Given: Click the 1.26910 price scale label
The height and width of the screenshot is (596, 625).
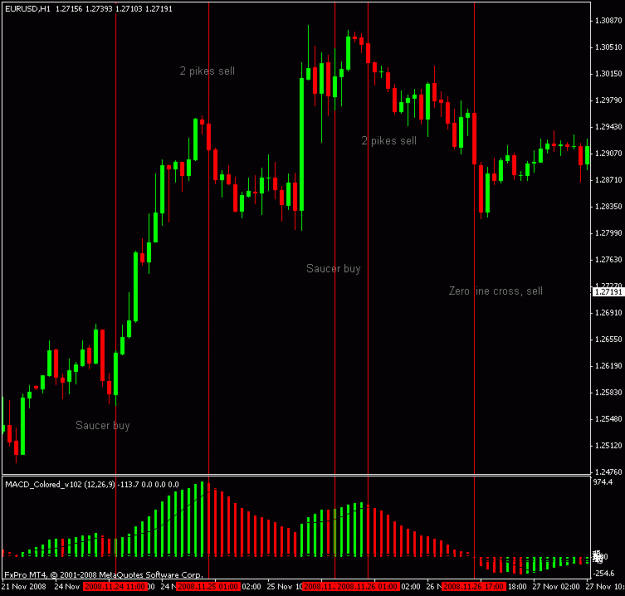Looking at the screenshot, I should tap(608, 313).
